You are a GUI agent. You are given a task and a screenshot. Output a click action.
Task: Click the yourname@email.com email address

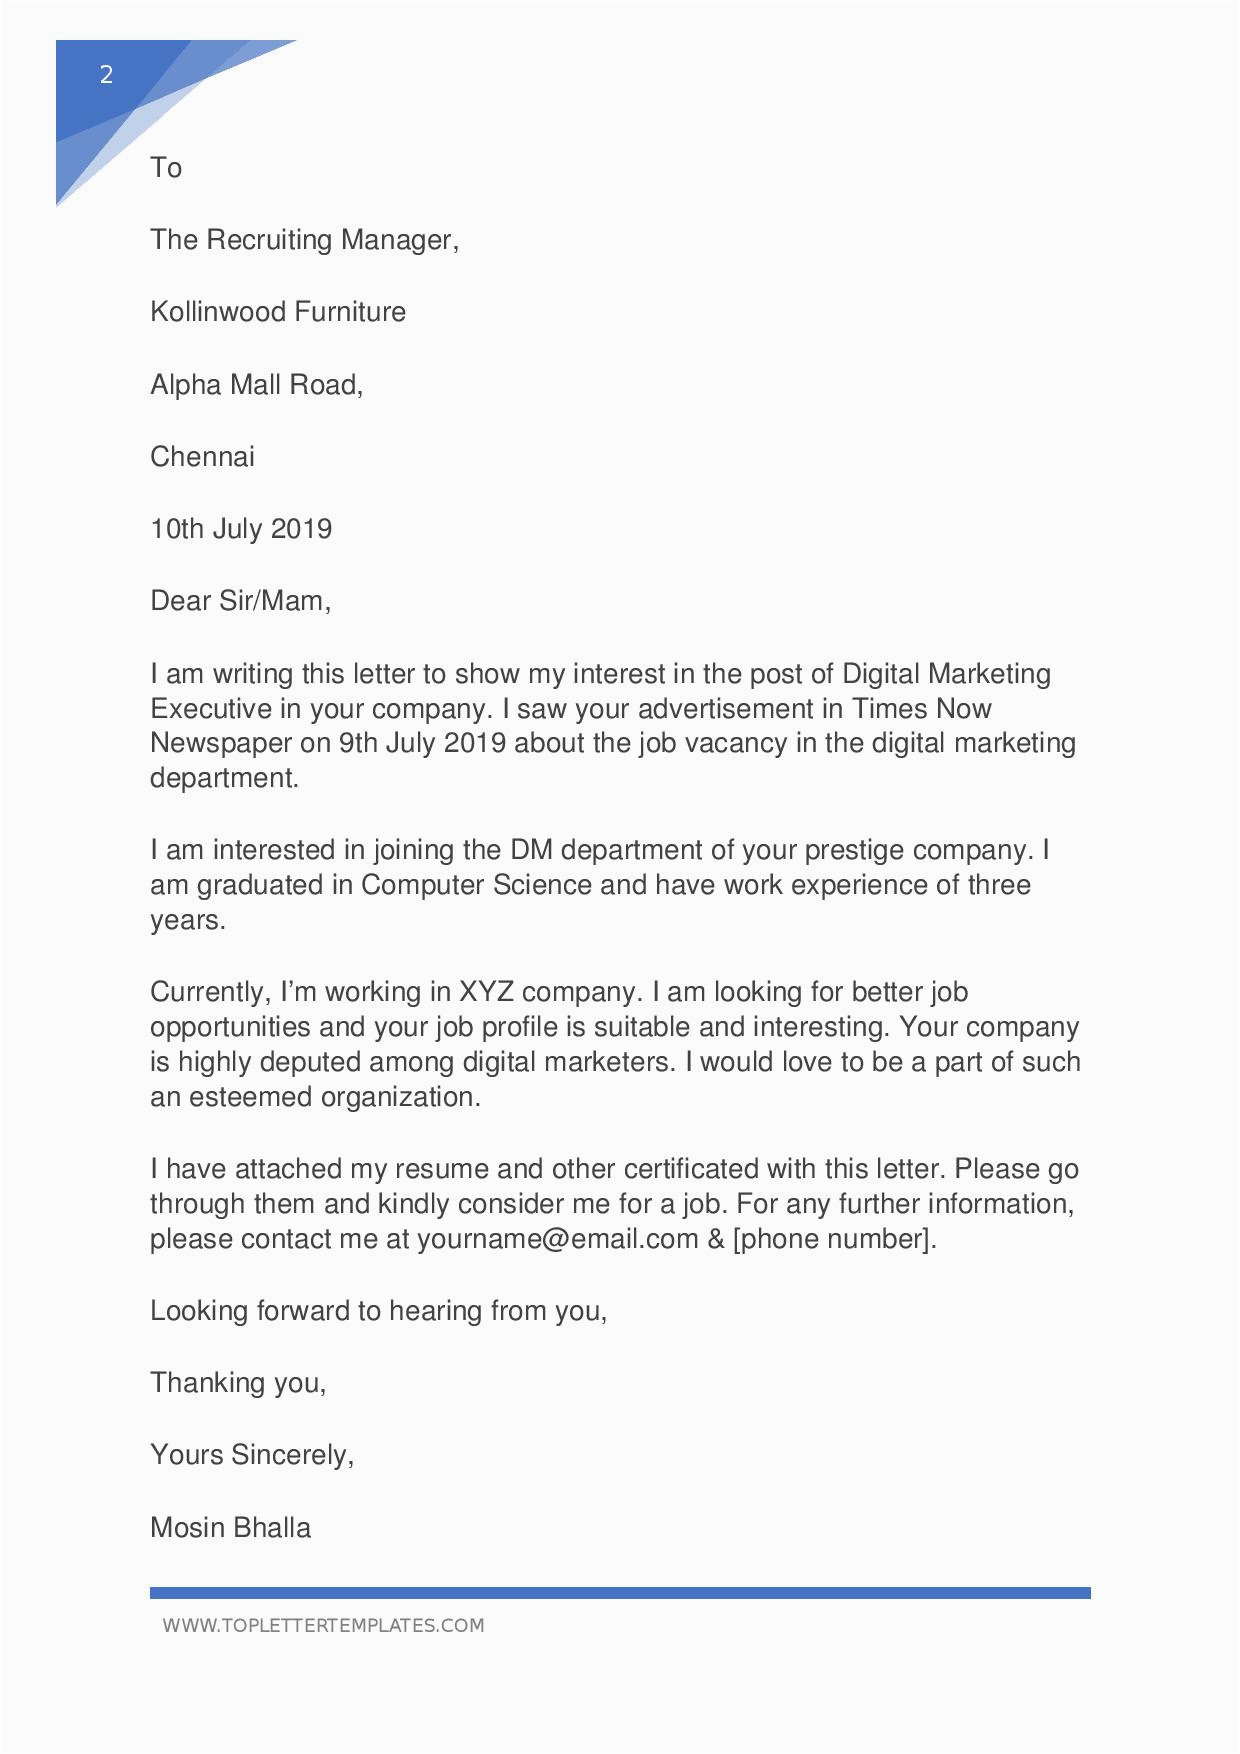[557, 1239]
